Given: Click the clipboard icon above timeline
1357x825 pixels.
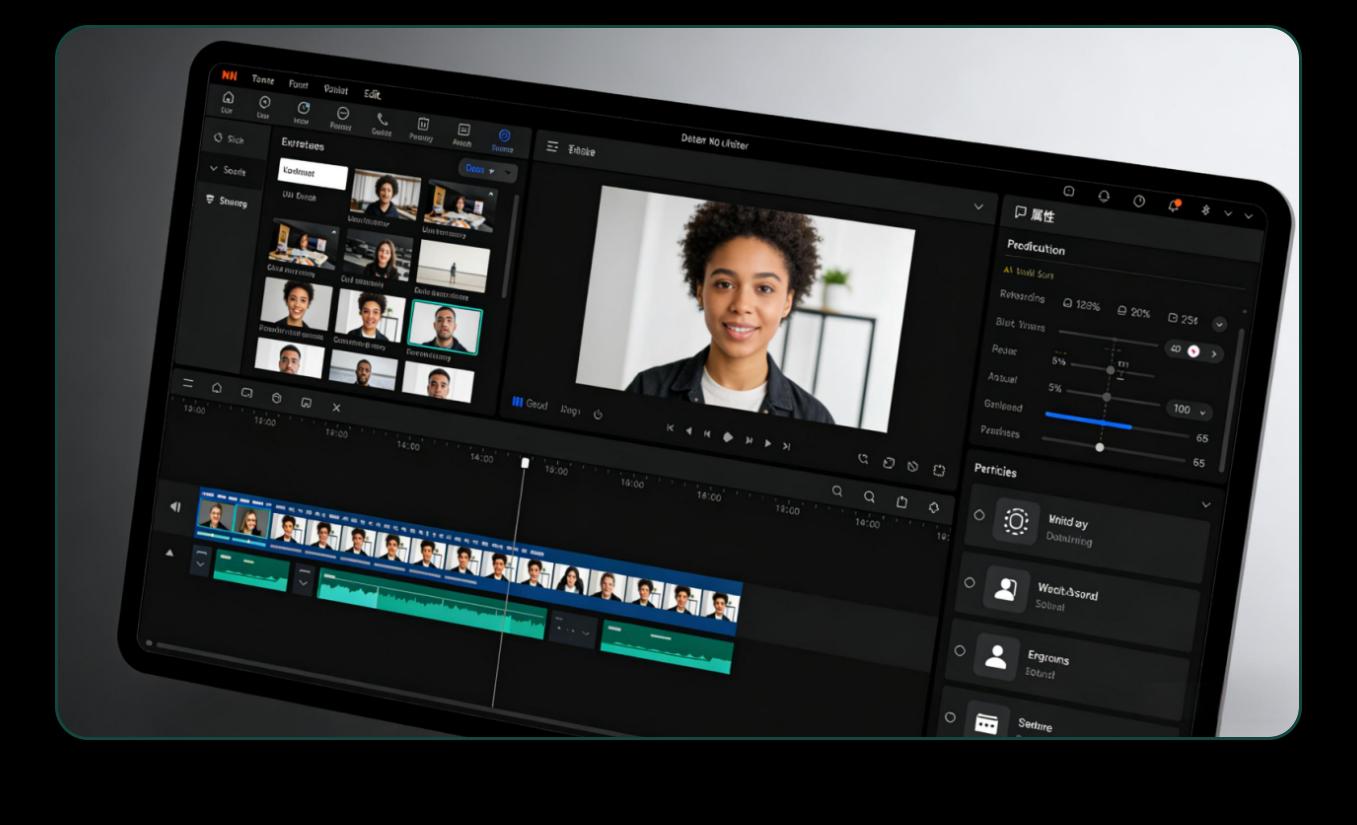Looking at the screenshot, I should point(901,502).
